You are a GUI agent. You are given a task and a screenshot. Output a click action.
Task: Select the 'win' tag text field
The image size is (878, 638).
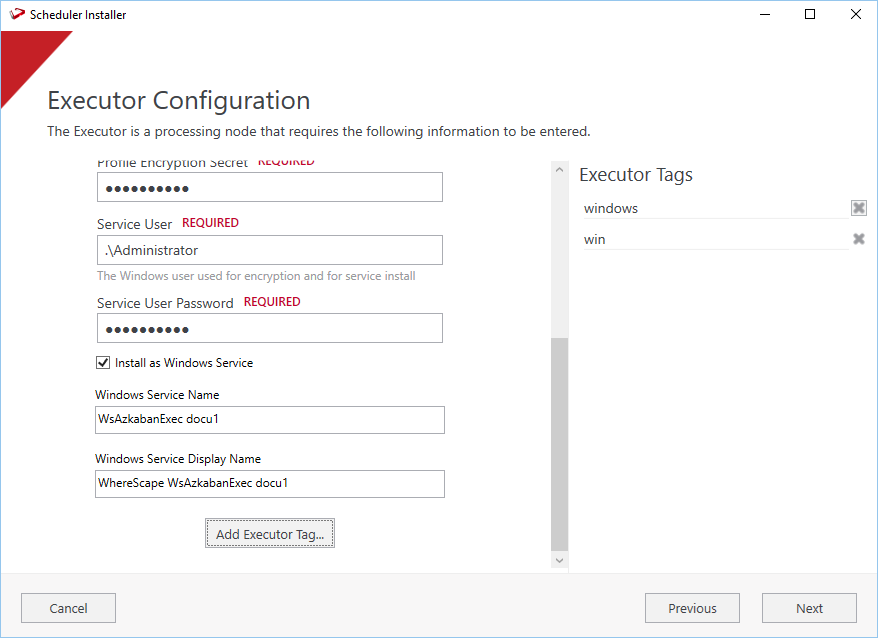(x=712, y=239)
